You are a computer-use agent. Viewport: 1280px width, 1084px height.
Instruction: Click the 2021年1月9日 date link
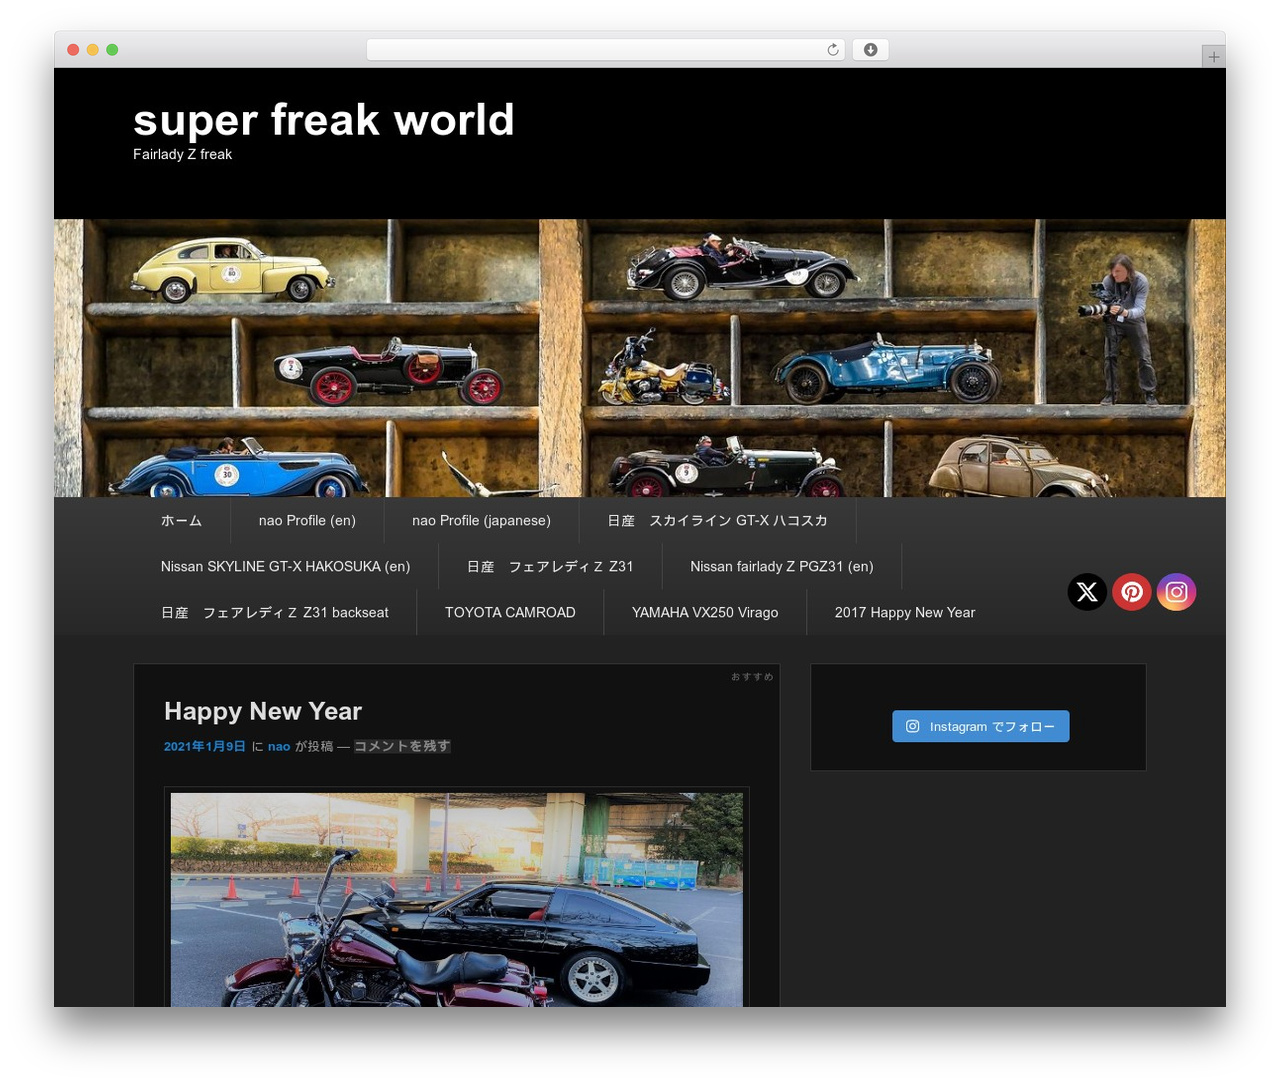coord(205,746)
